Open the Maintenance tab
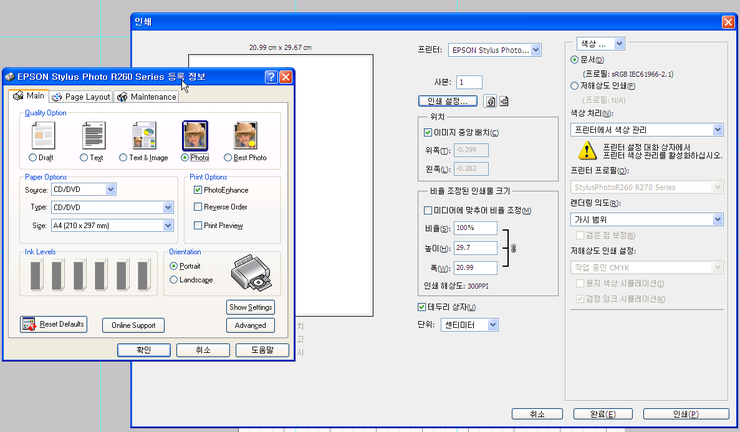The image size is (740, 432). pyautogui.click(x=147, y=97)
